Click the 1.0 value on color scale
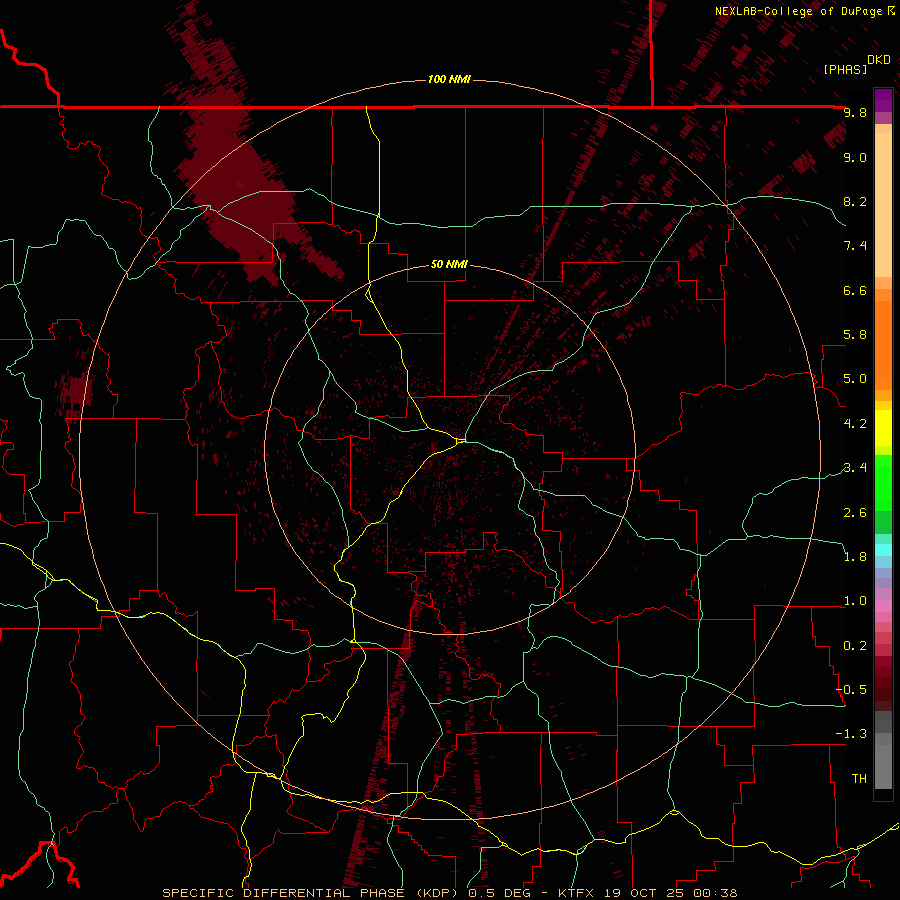Viewport: 900px width, 900px height. click(x=855, y=601)
